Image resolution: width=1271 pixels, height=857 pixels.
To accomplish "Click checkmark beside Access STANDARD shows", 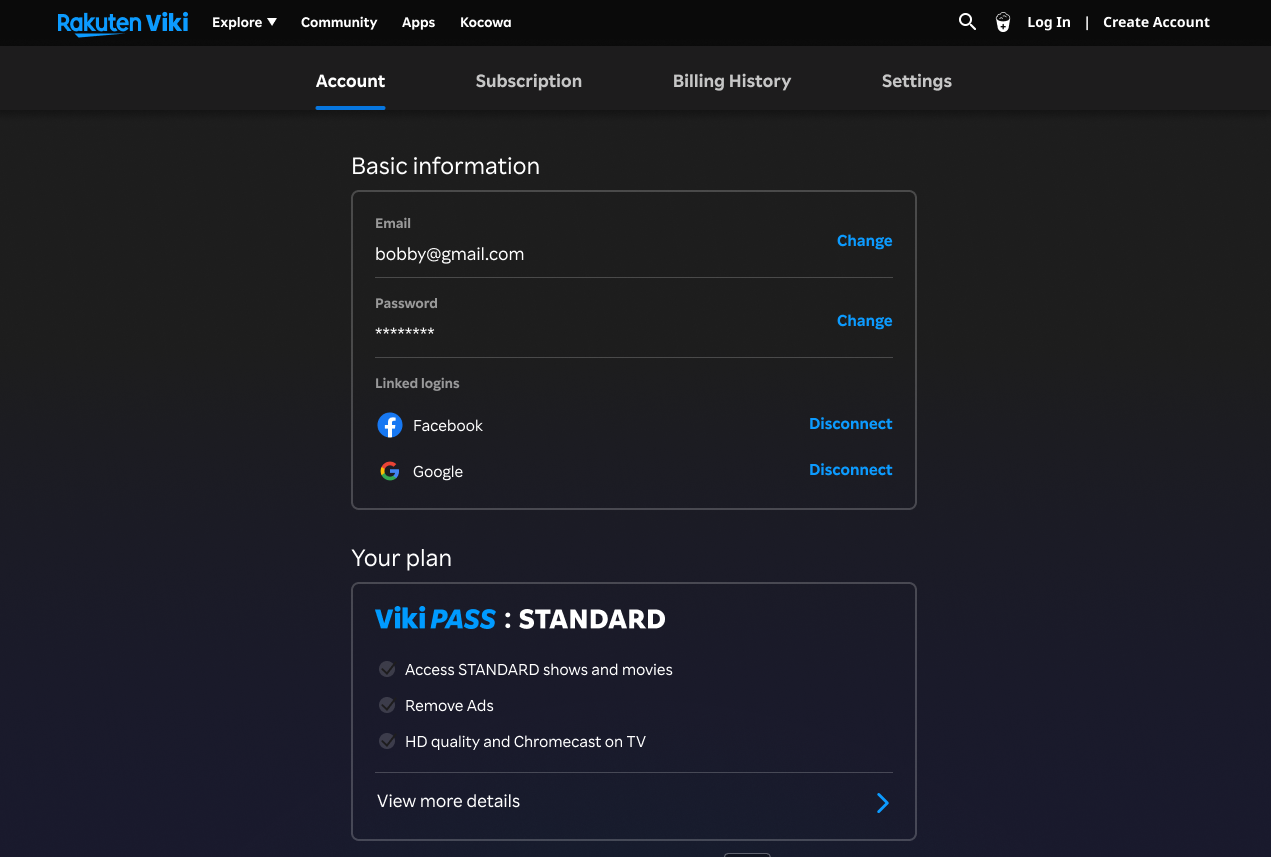I will tap(387, 669).
